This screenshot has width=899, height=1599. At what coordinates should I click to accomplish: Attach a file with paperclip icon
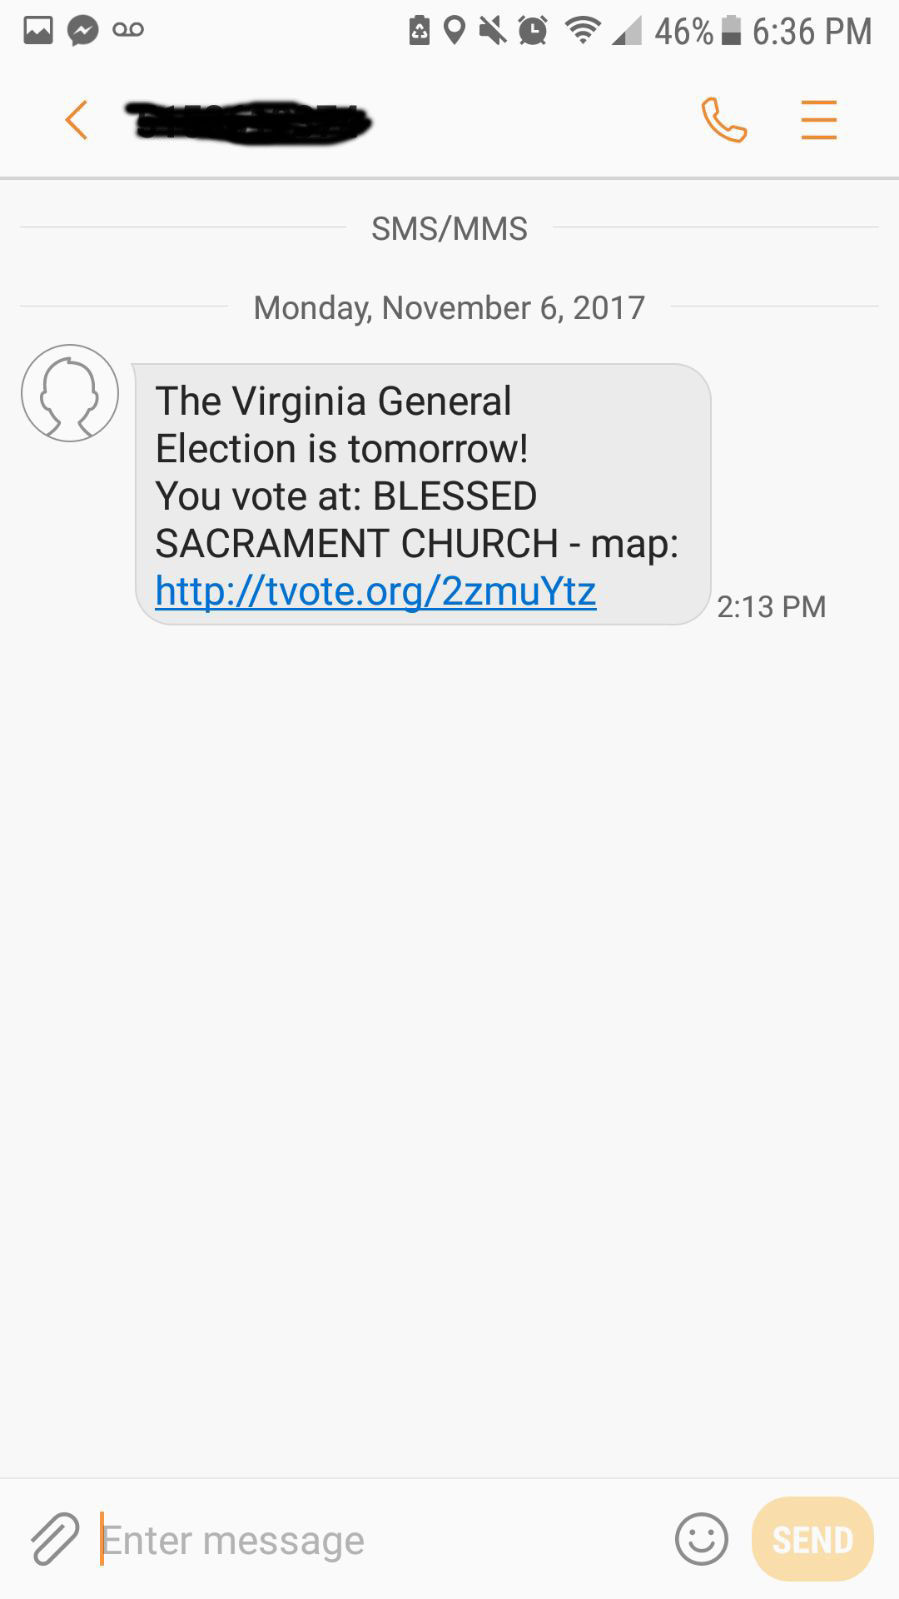54,1538
